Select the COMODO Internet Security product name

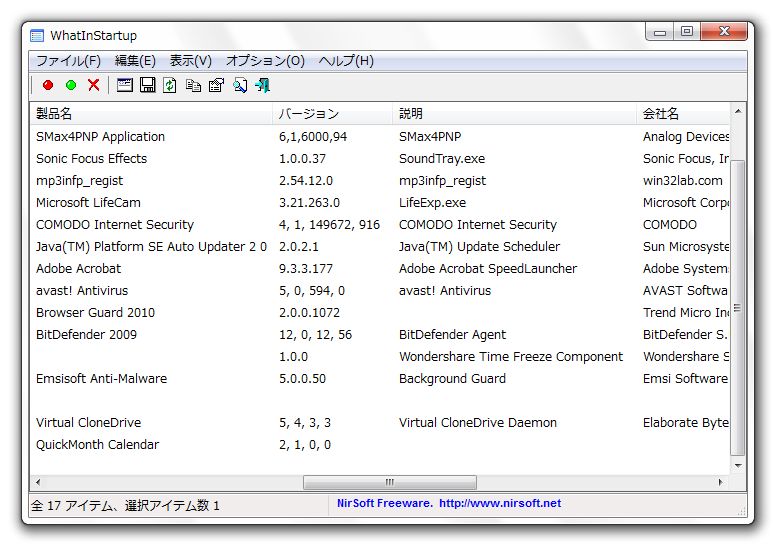[115, 225]
